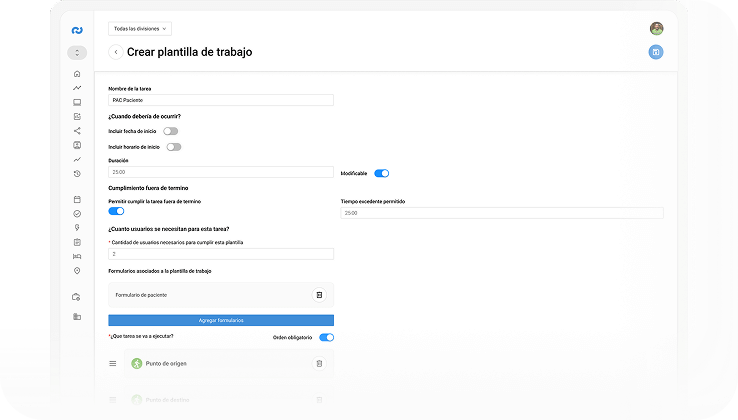Open the history clock icon in sidebar
Image resolution: width=738 pixels, height=420 pixels.
click(77, 174)
